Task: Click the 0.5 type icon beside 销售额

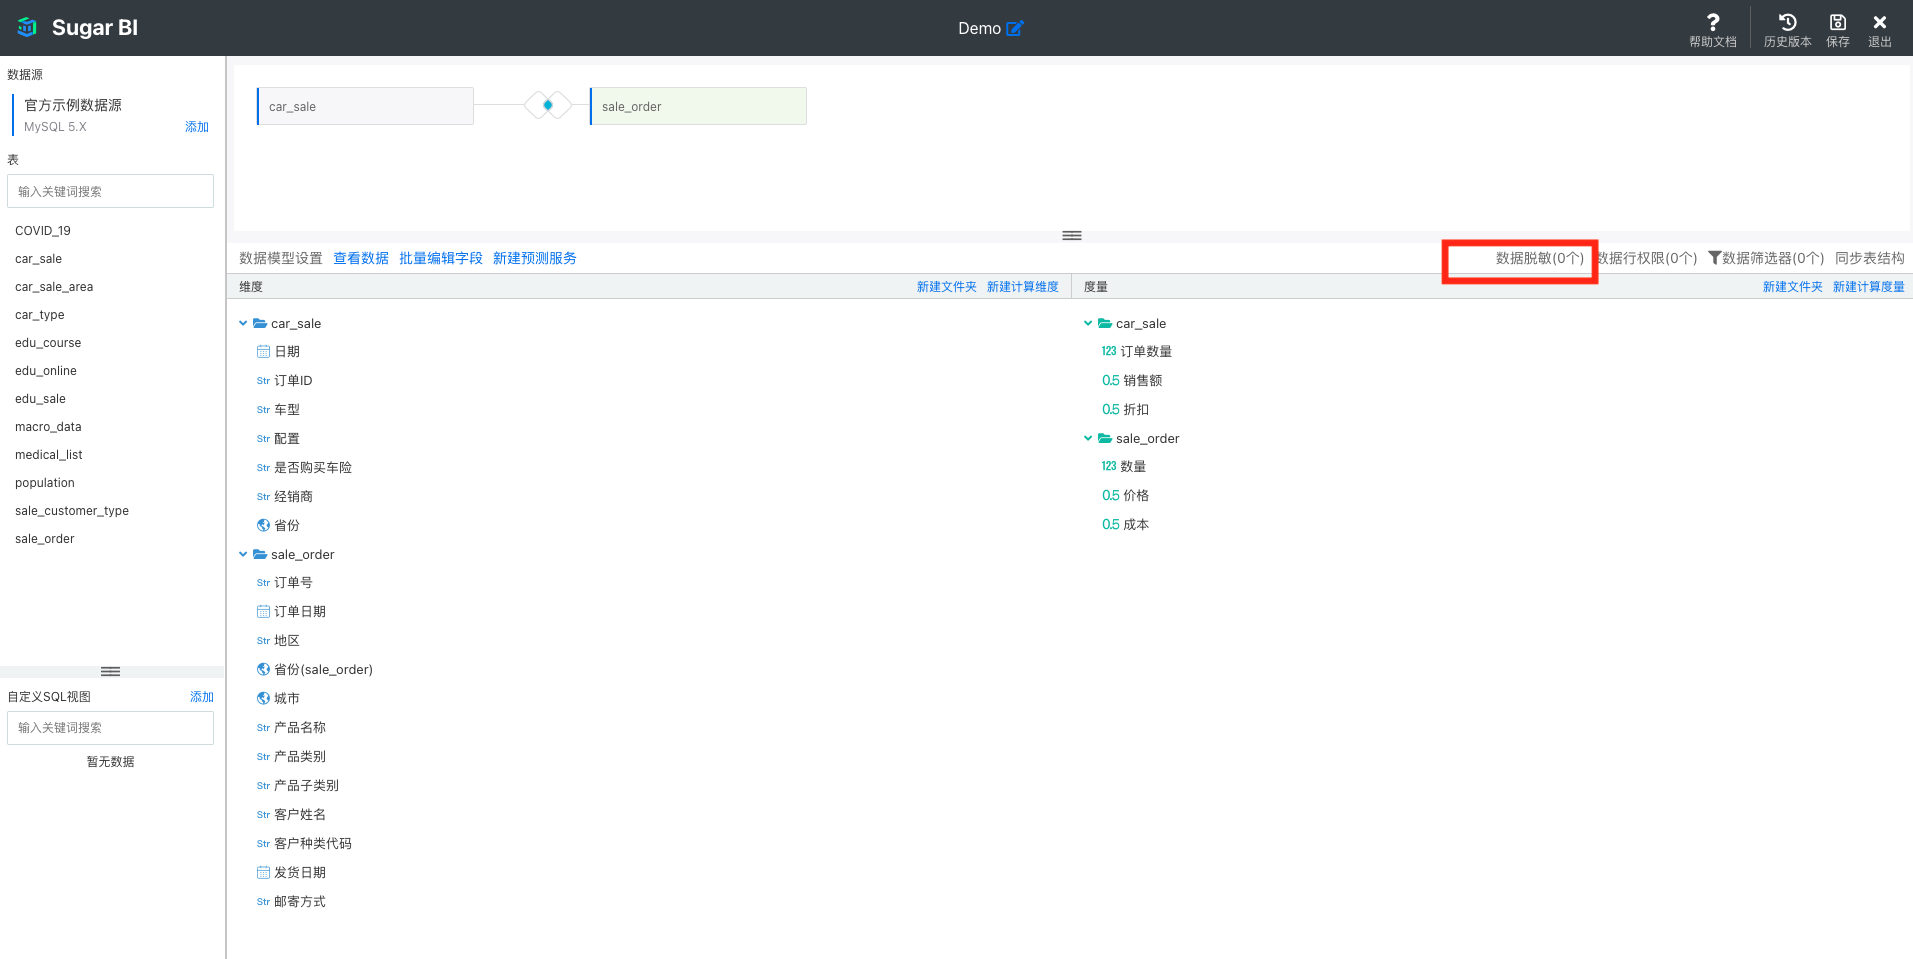Action: tap(1110, 380)
